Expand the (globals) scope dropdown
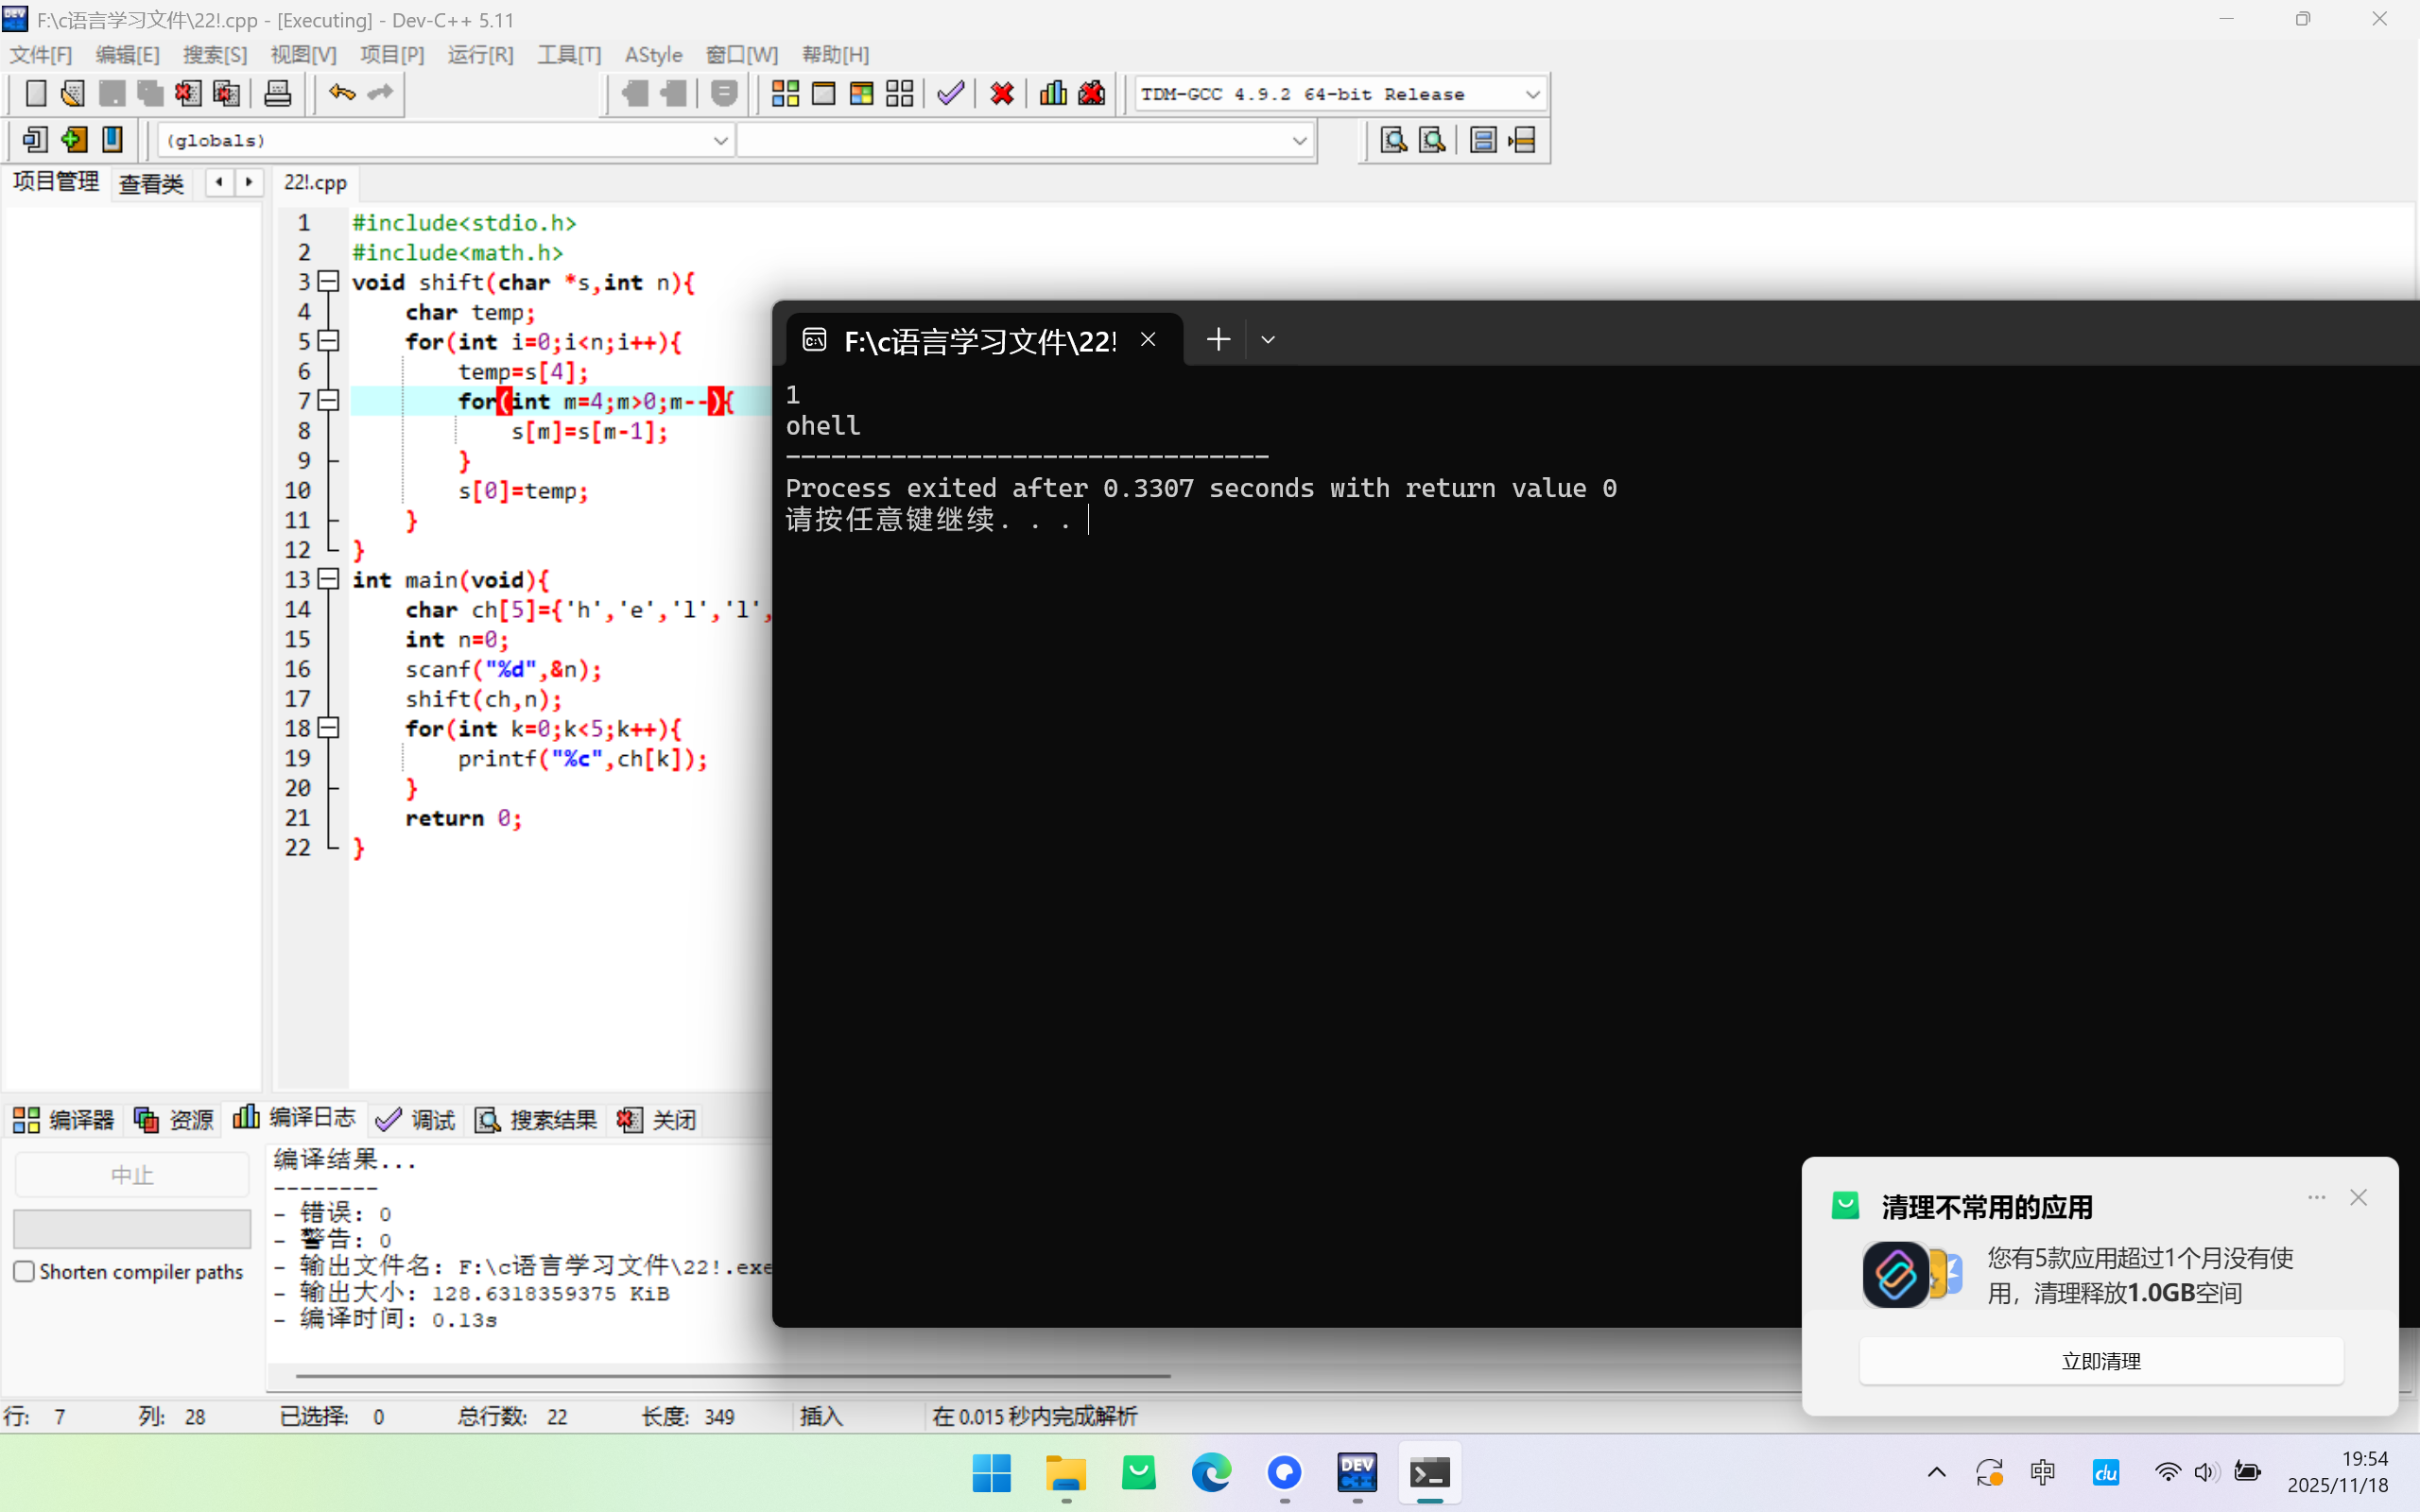 [720, 140]
